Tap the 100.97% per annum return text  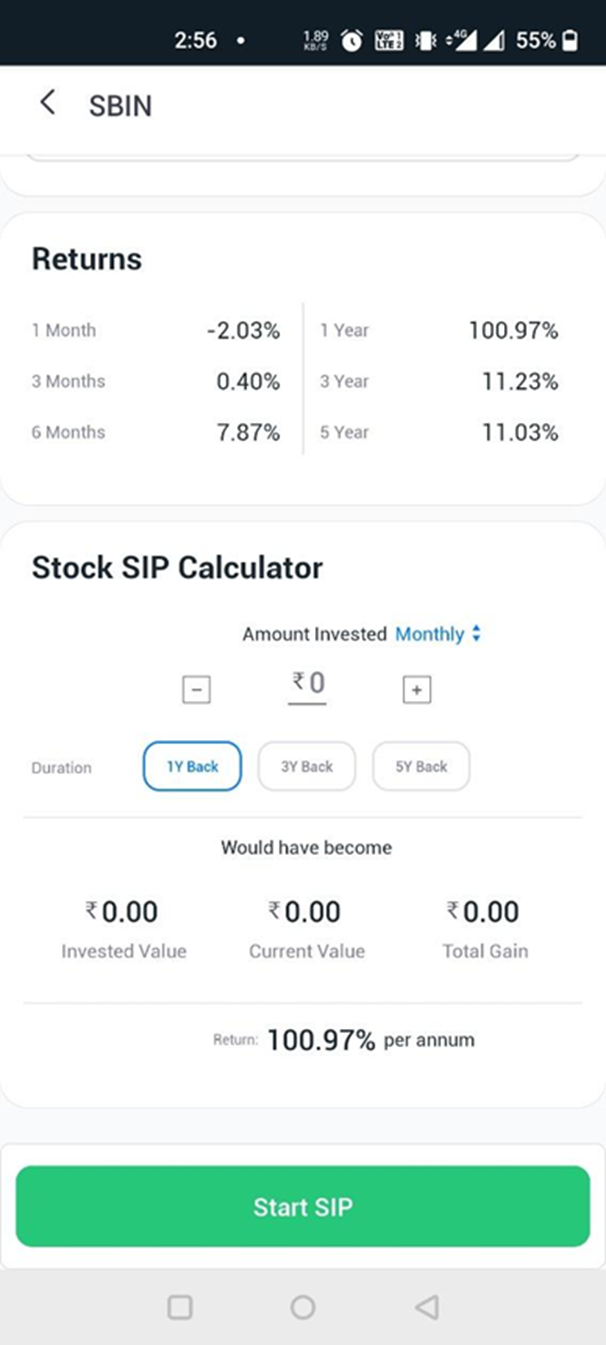click(371, 1040)
